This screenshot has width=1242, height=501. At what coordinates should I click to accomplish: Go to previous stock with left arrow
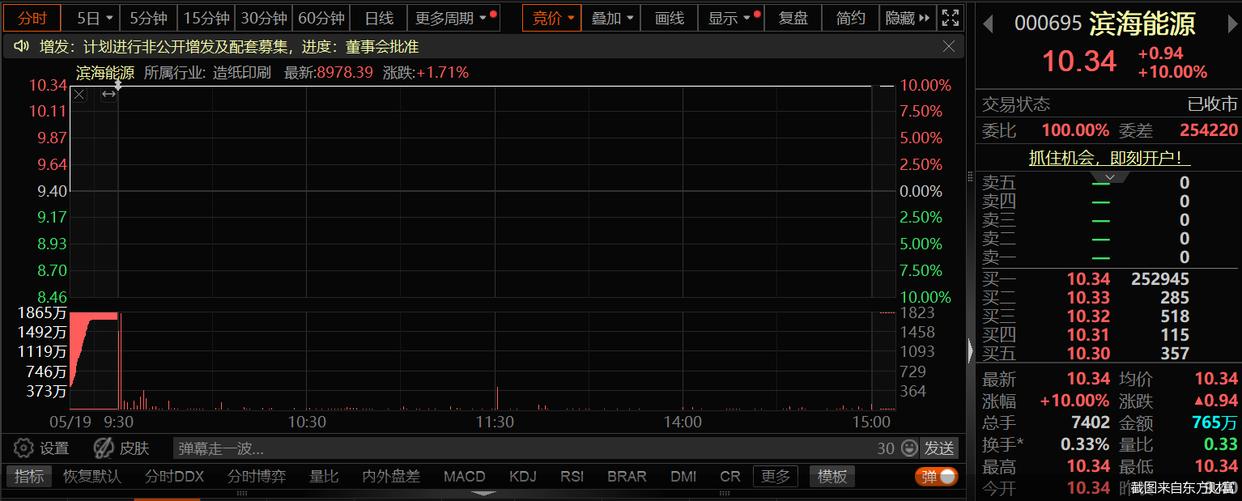click(x=989, y=22)
